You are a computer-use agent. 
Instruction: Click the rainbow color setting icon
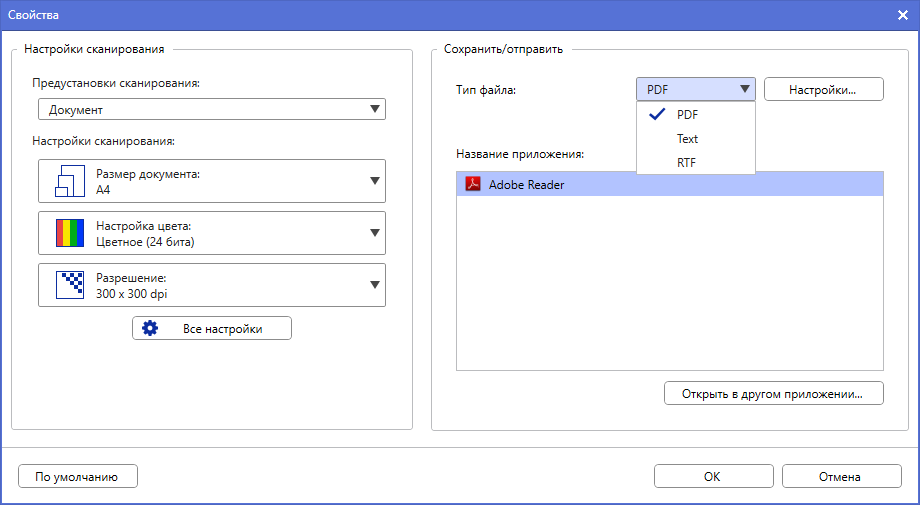coord(70,233)
